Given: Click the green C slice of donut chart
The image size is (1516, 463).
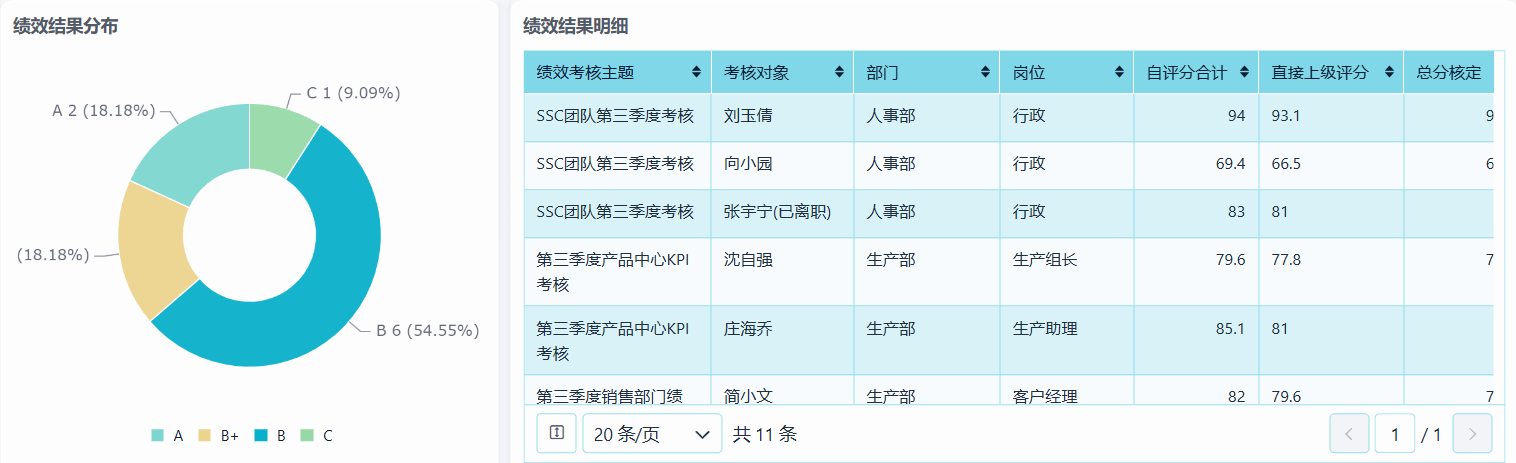Looking at the screenshot, I should pos(279,138).
